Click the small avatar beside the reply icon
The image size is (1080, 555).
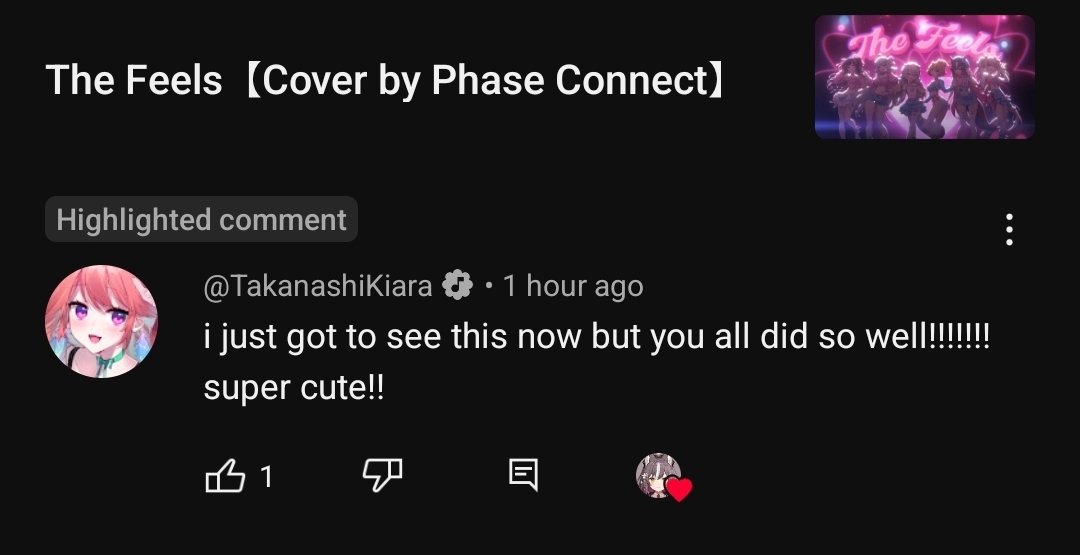pos(657,474)
